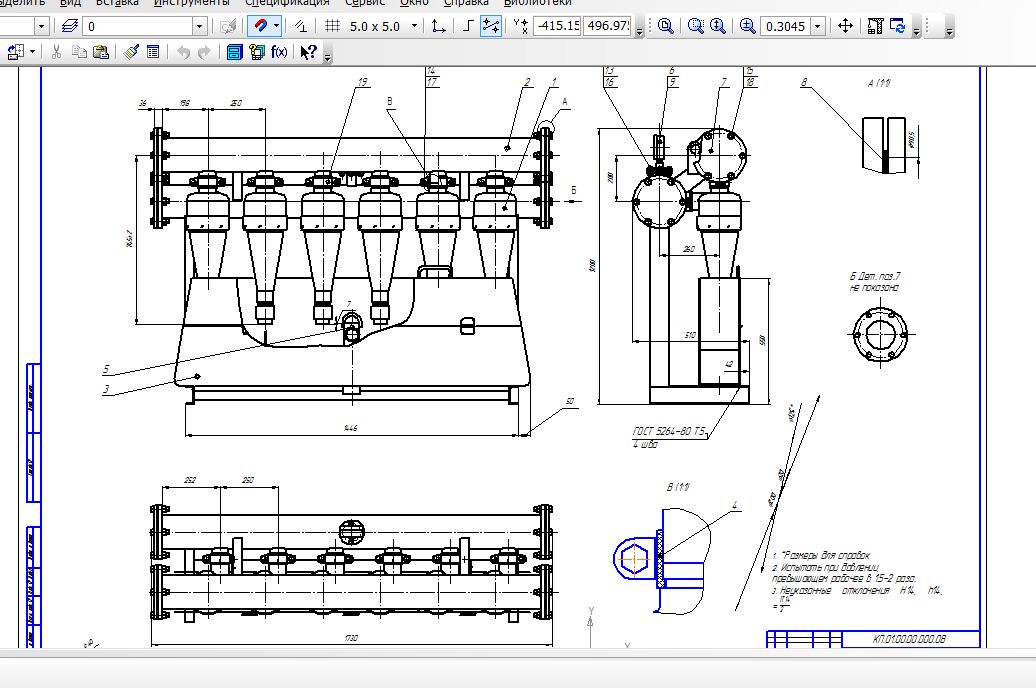Click the weld note ГОСТ 5264-80 Т5
The height and width of the screenshot is (688, 1036).
point(669,432)
